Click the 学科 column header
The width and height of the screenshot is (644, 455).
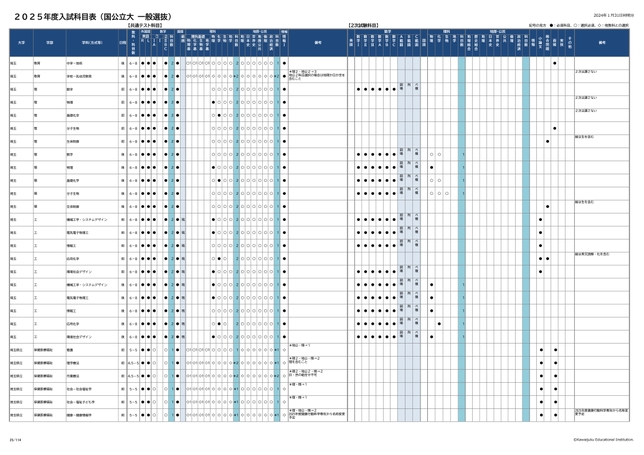tap(83, 43)
